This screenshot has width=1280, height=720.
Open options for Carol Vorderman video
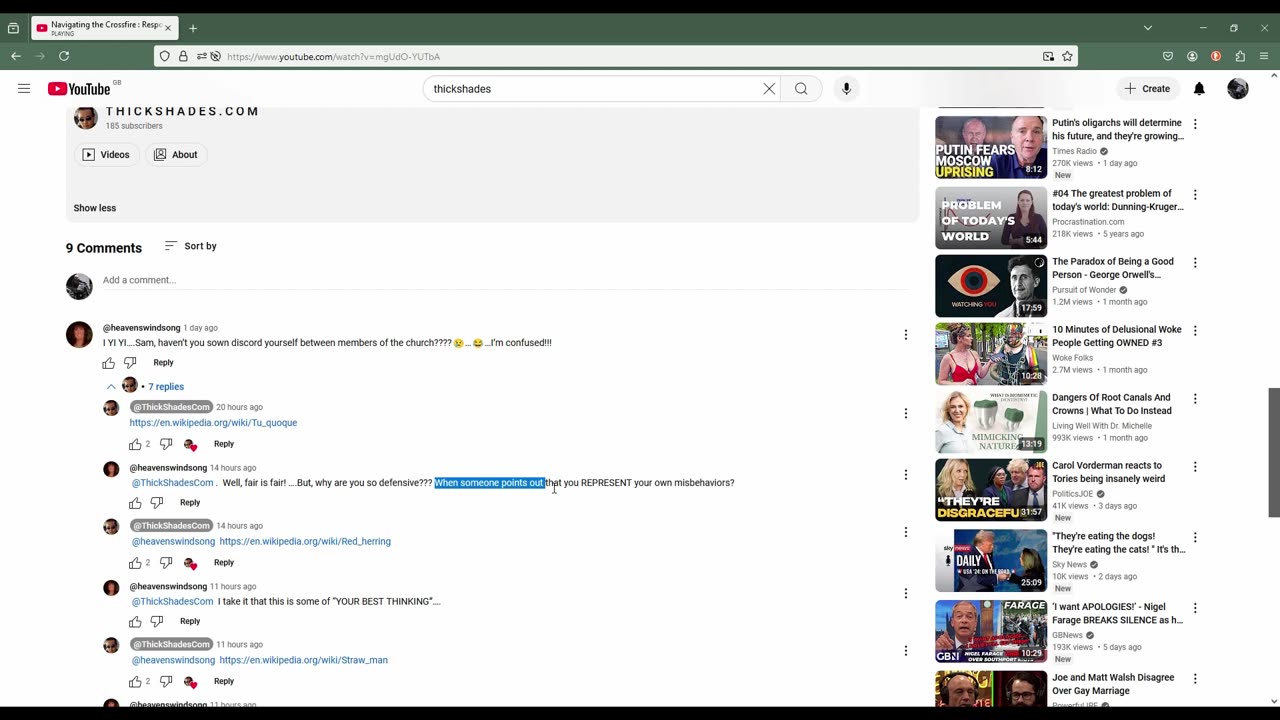tap(1195, 467)
